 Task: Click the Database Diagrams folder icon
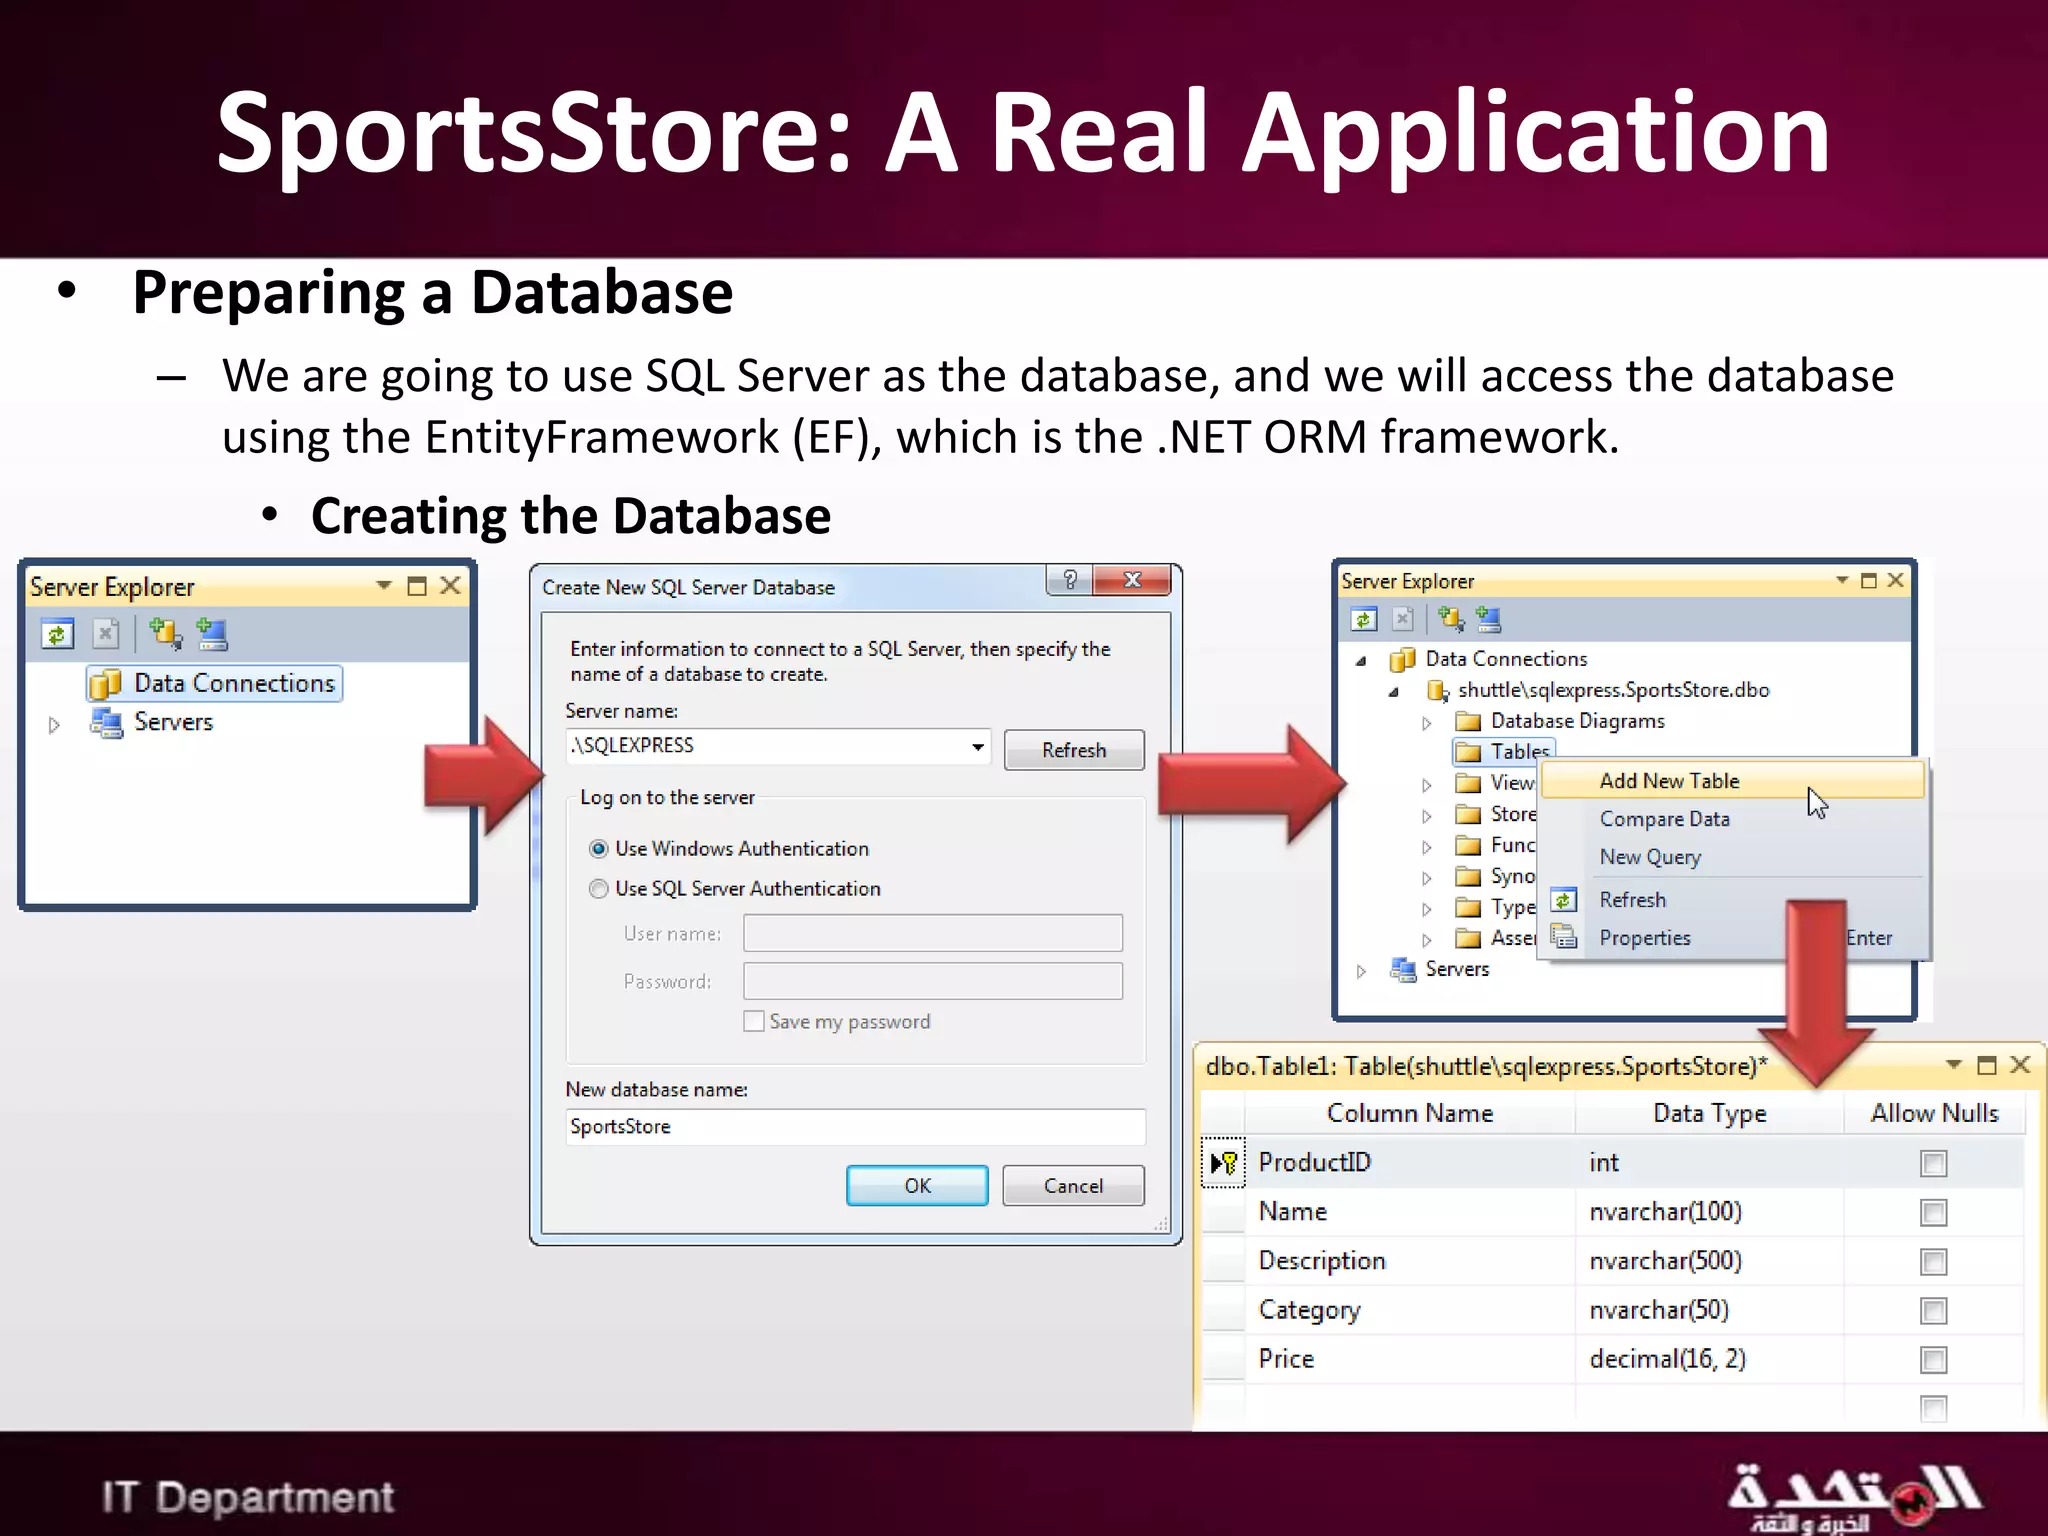tap(1468, 721)
